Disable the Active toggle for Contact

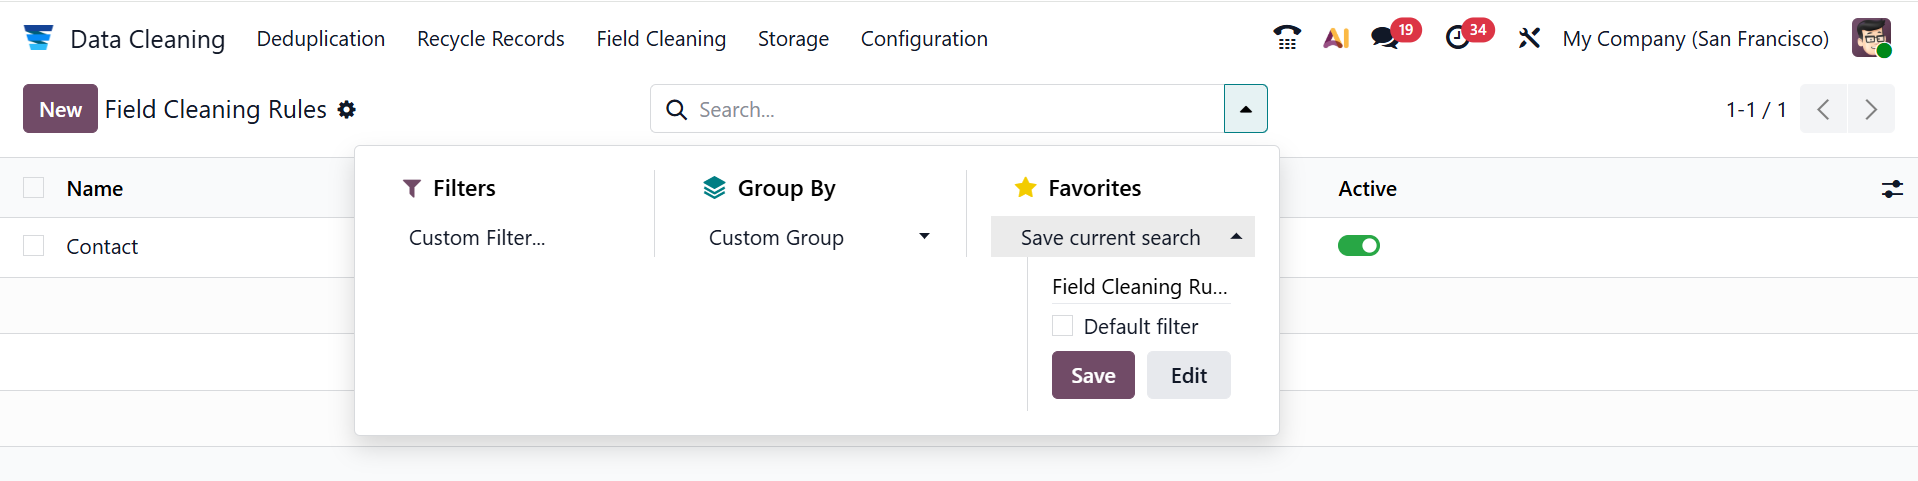(1358, 246)
